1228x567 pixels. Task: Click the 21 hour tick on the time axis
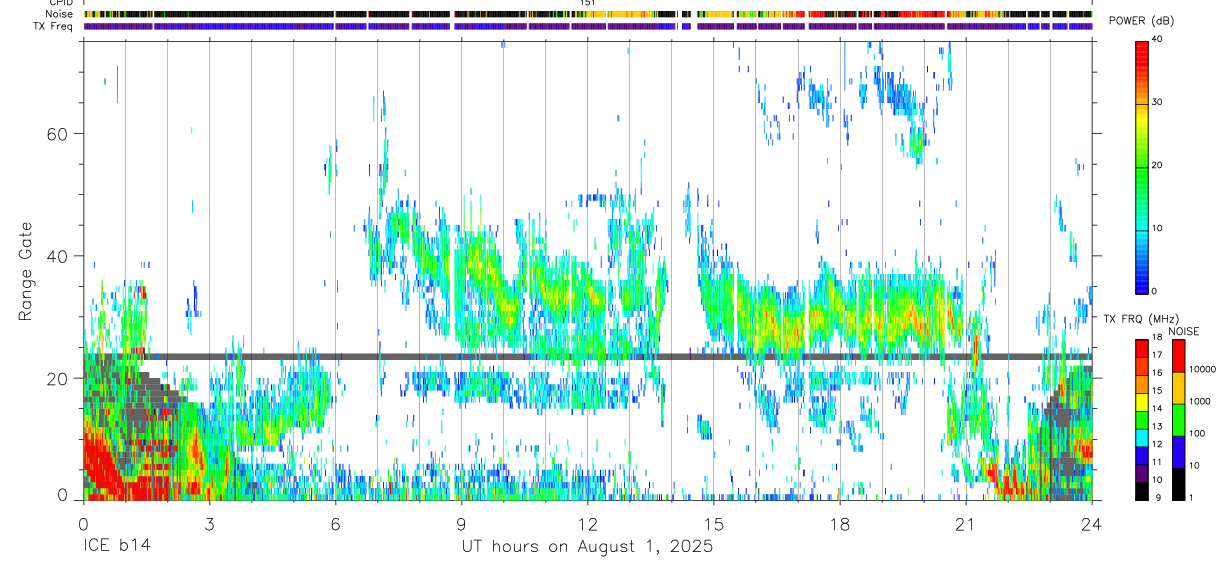click(966, 522)
